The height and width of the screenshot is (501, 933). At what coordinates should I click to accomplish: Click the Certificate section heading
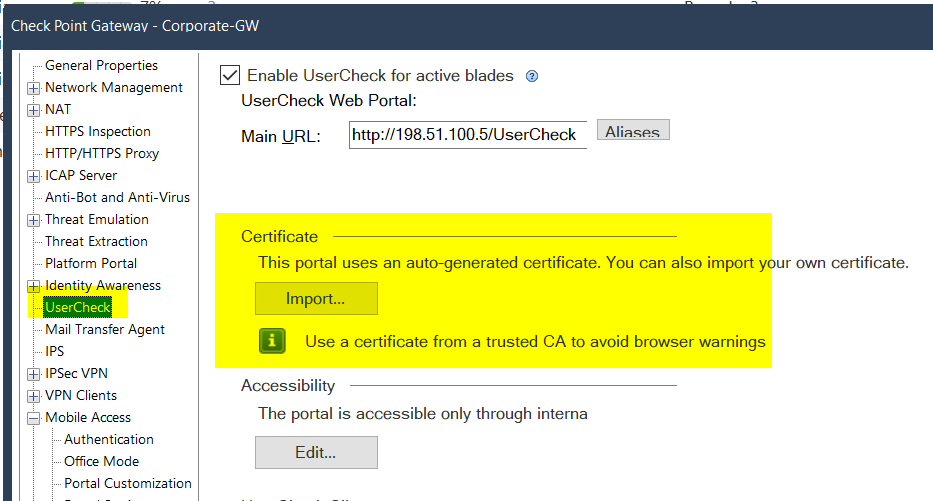[x=279, y=237]
